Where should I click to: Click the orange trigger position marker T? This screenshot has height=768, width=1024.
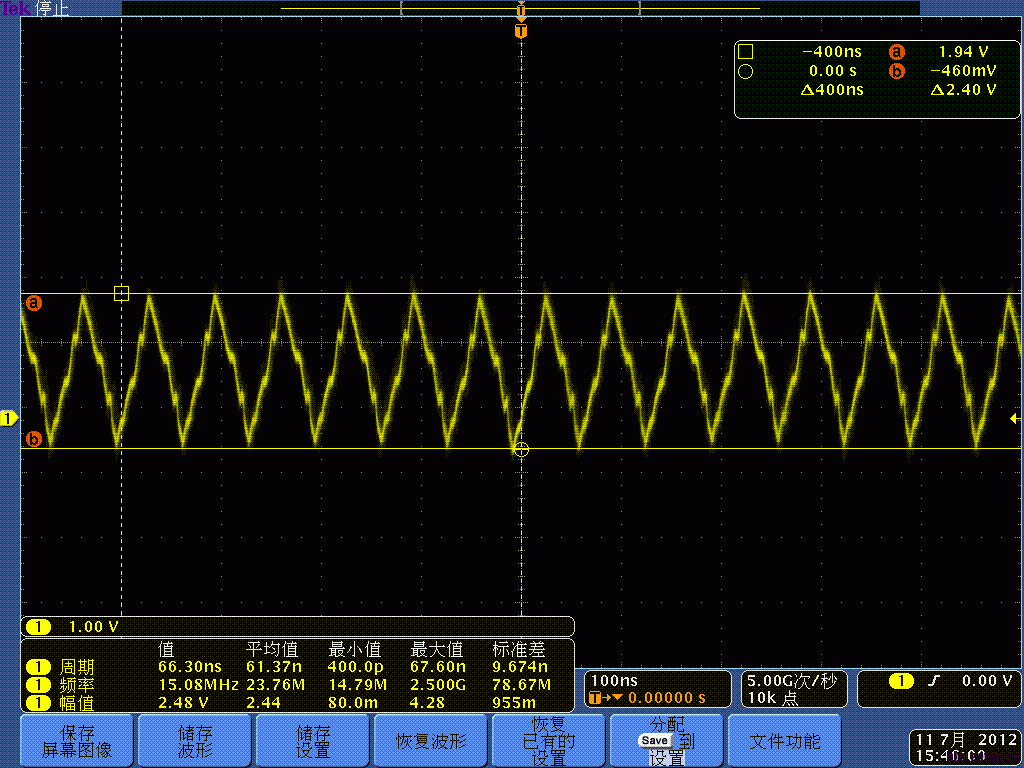click(520, 31)
